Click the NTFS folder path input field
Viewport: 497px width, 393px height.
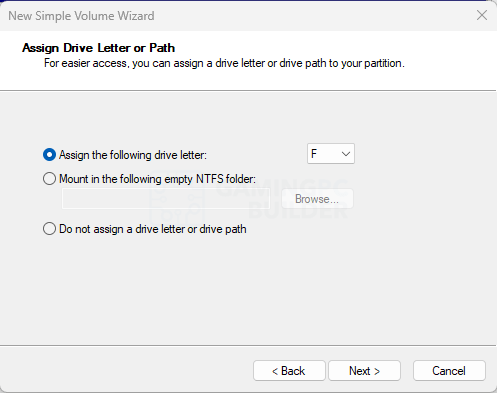click(166, 199)
